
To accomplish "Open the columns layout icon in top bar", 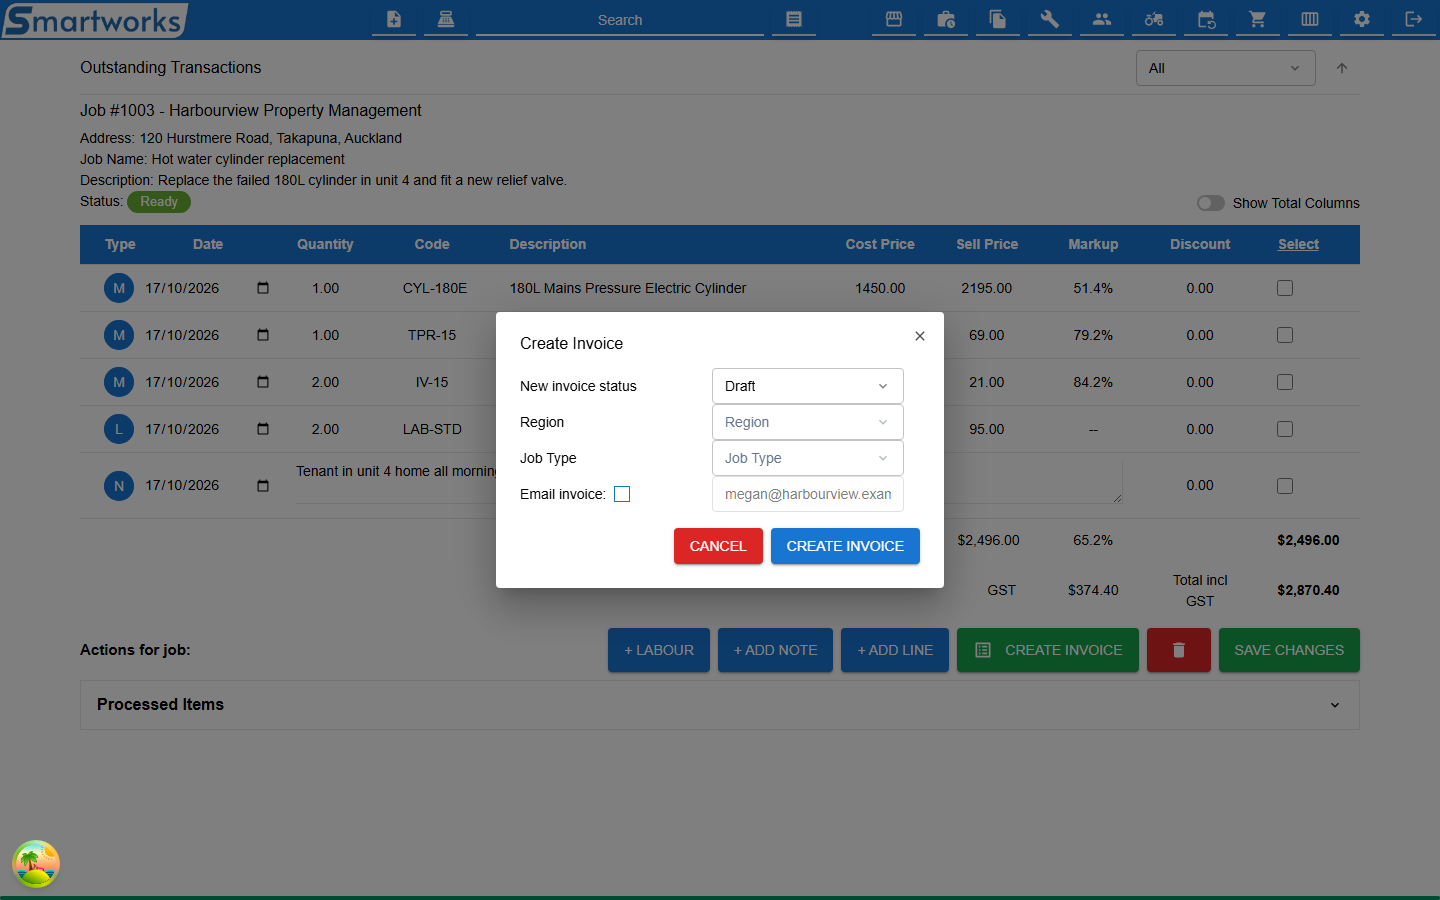I will click(1310, 19).
